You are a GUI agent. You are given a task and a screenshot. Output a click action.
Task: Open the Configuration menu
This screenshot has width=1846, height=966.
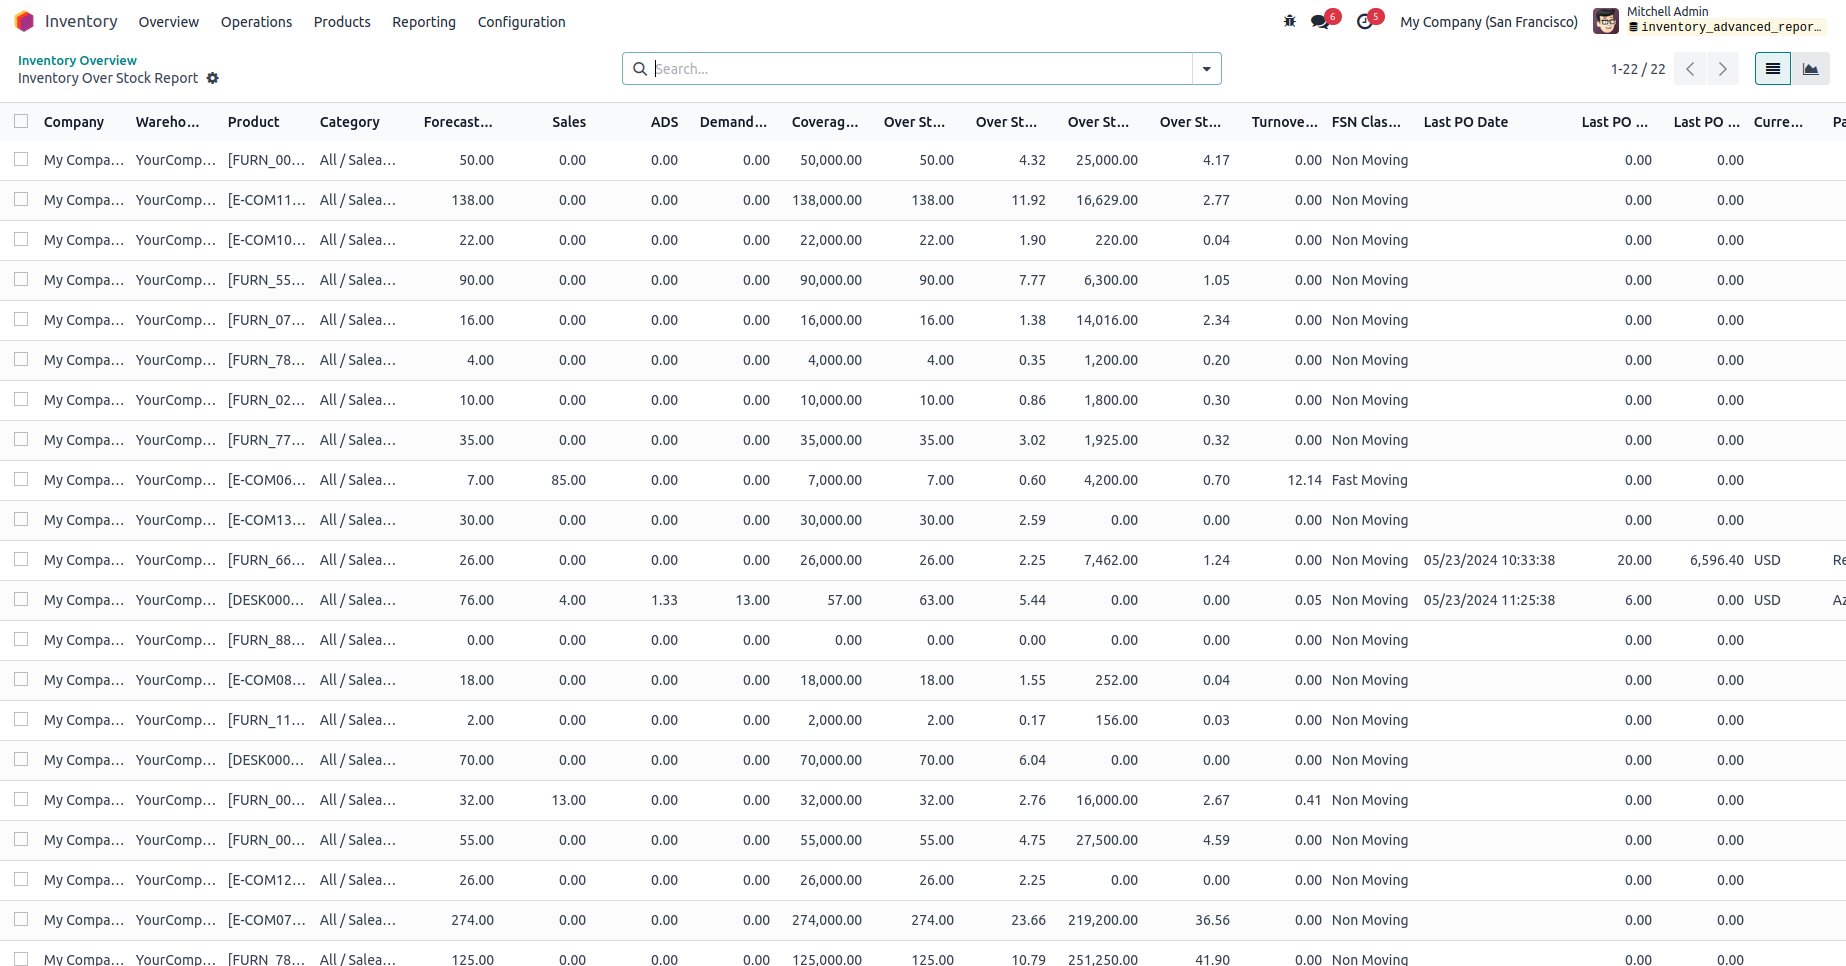(x=521, y=22)
